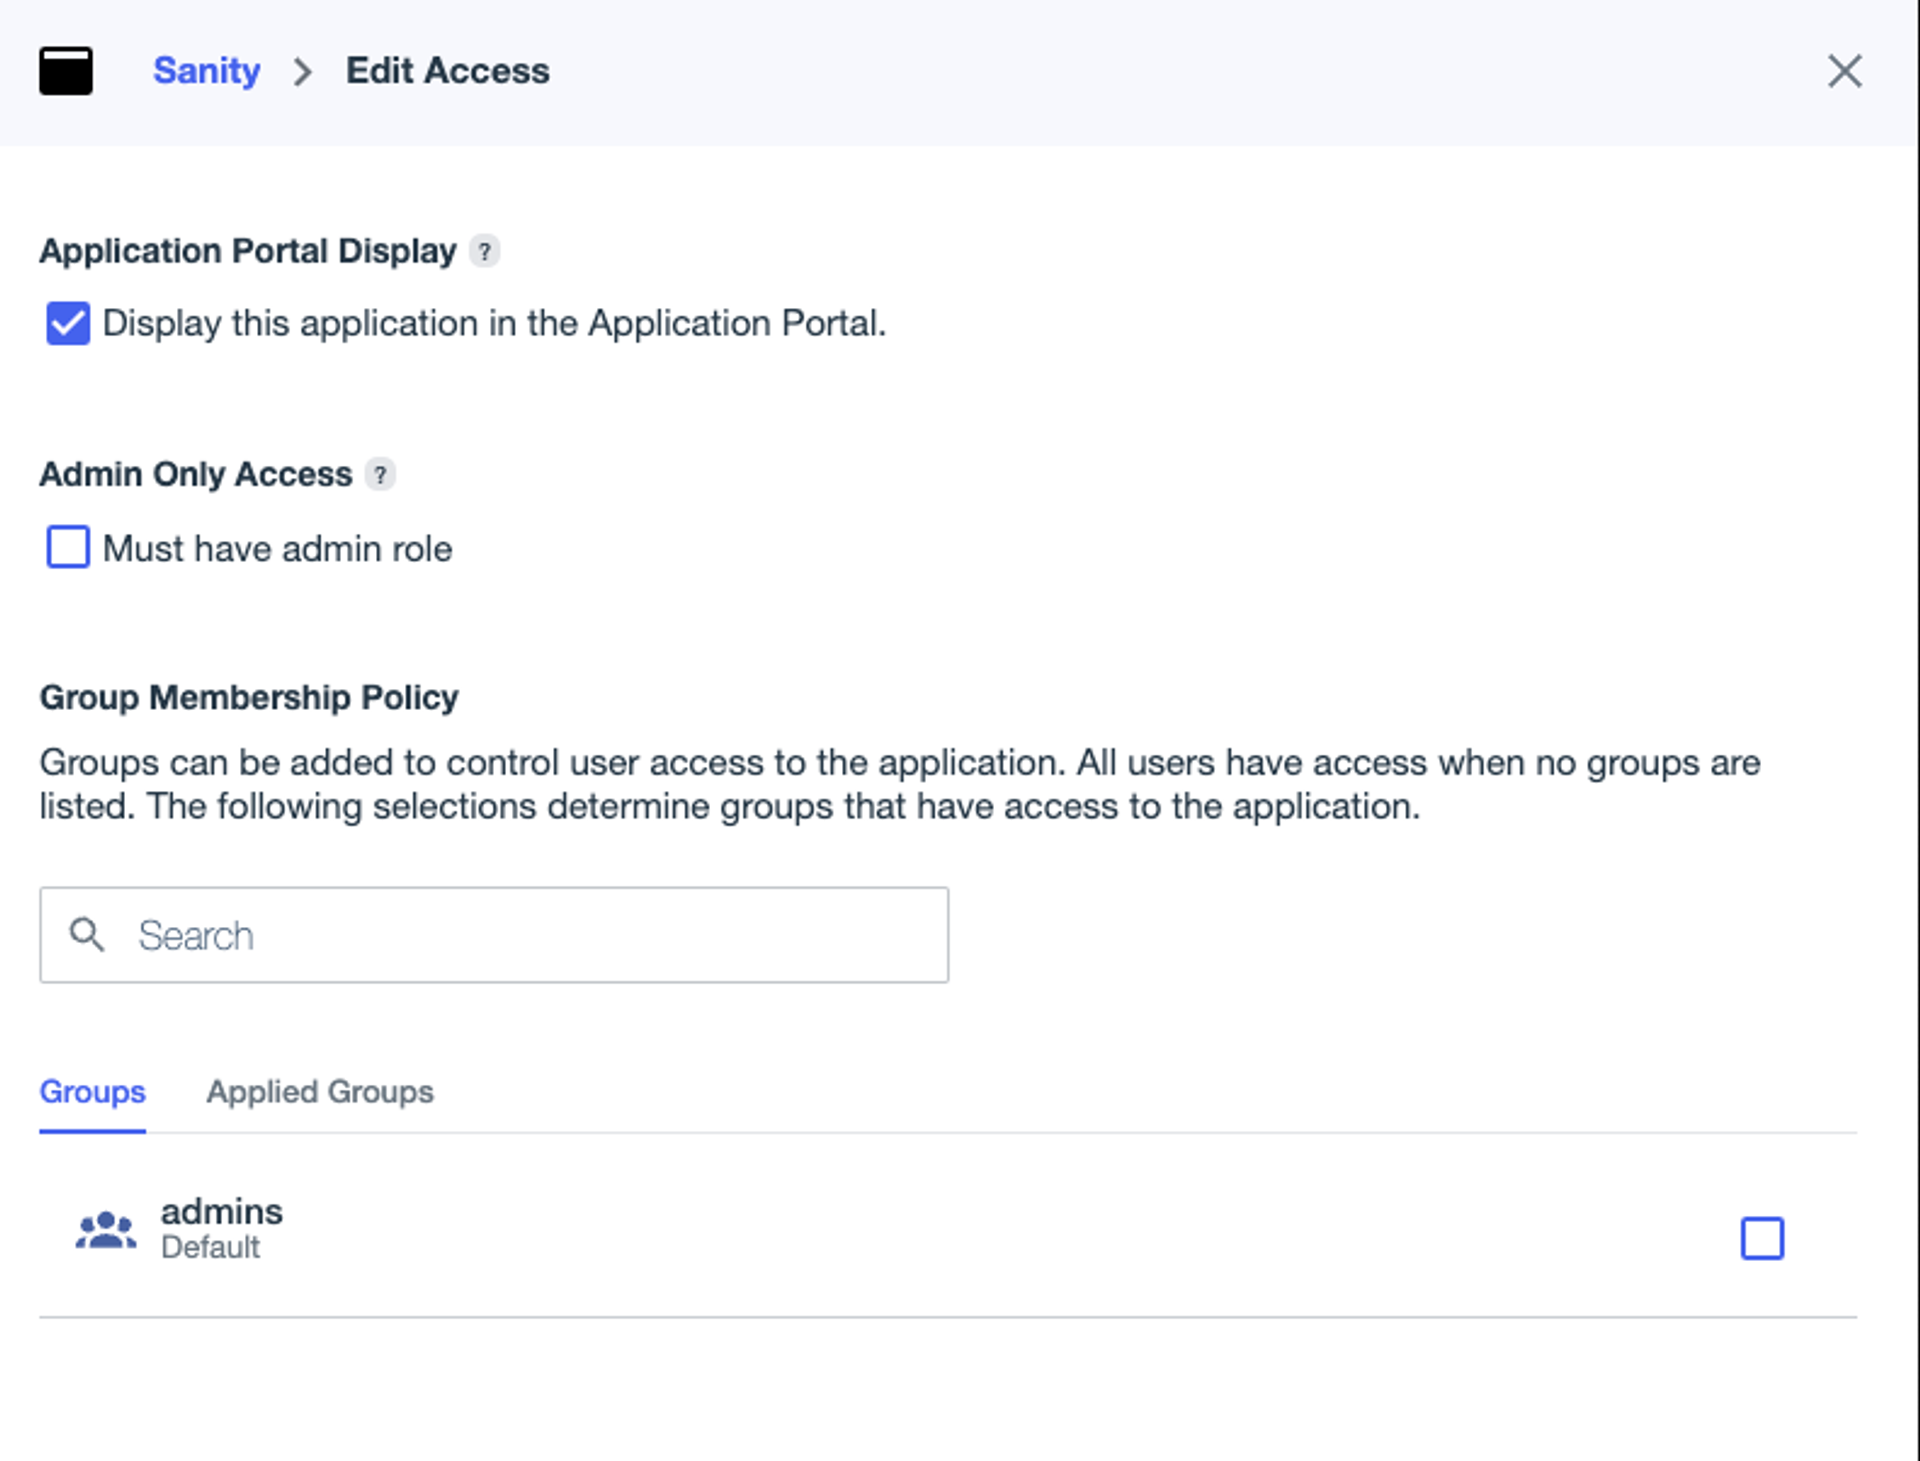This screenshot has height=1461, width=1920.
Task: Click the Edit Access breadcrumb title
Action: [447, 71]
